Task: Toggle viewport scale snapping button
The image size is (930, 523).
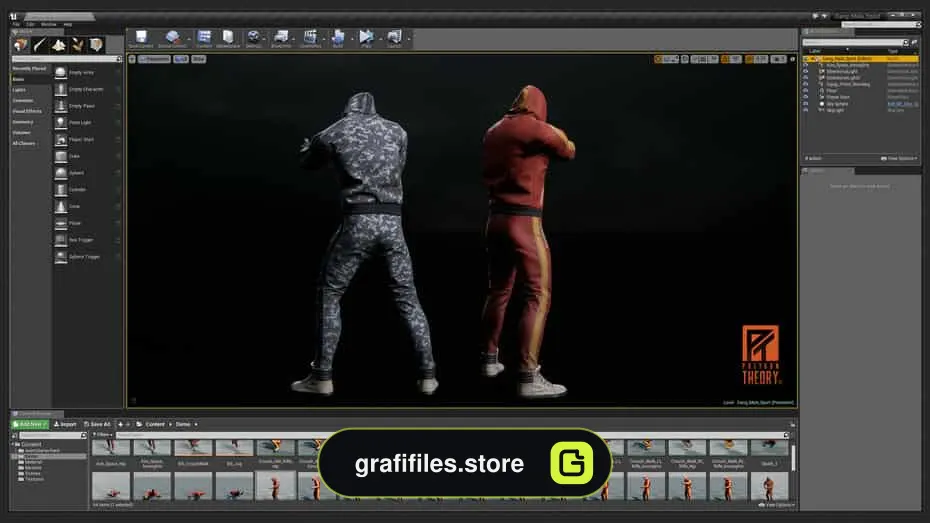Action: (x=750, y=59)
